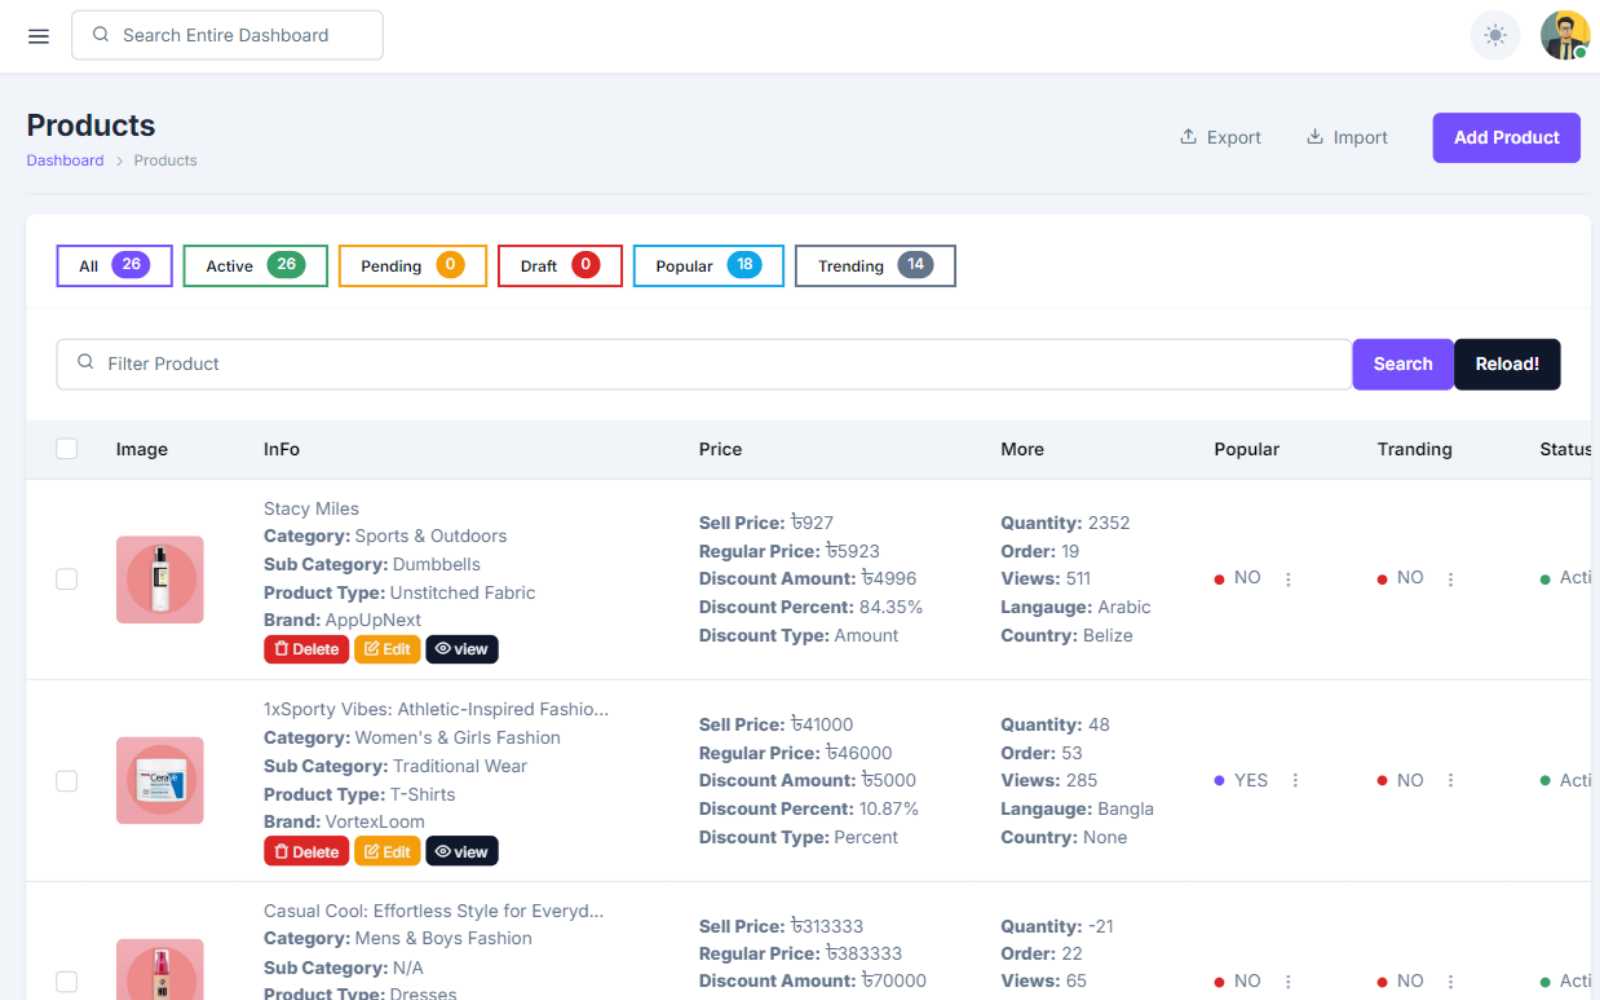Focus the Search Entire Dashboard field
Image resolution: width=1600 pixels, height=1000 pixels.
point(227,35)
